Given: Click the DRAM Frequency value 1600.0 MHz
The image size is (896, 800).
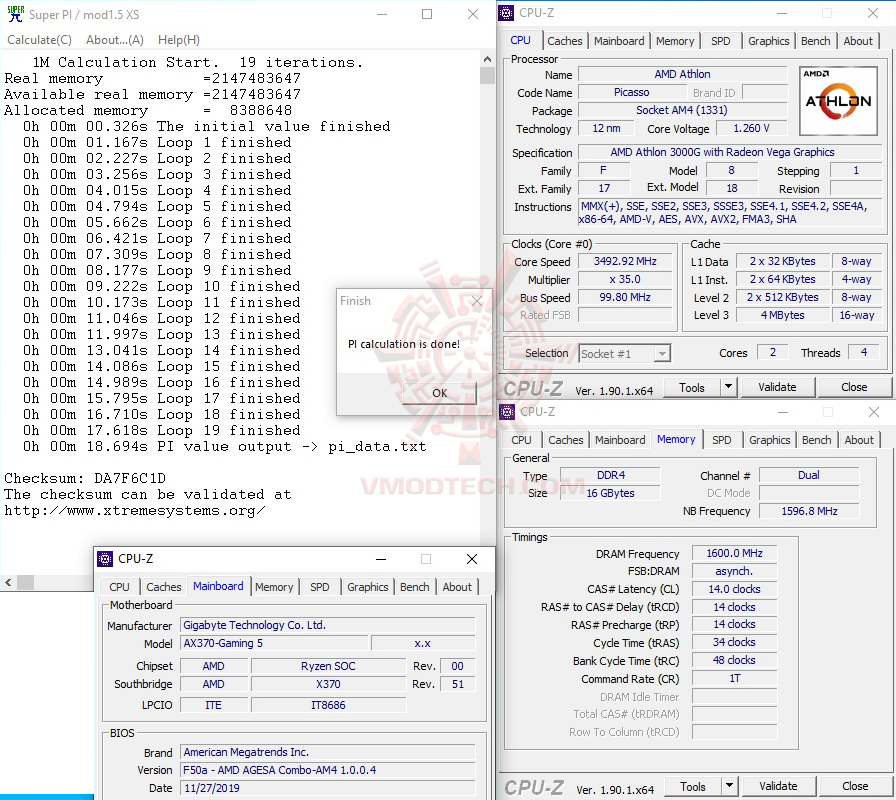Looking at the screenshot, I should (x=734, y=553).
